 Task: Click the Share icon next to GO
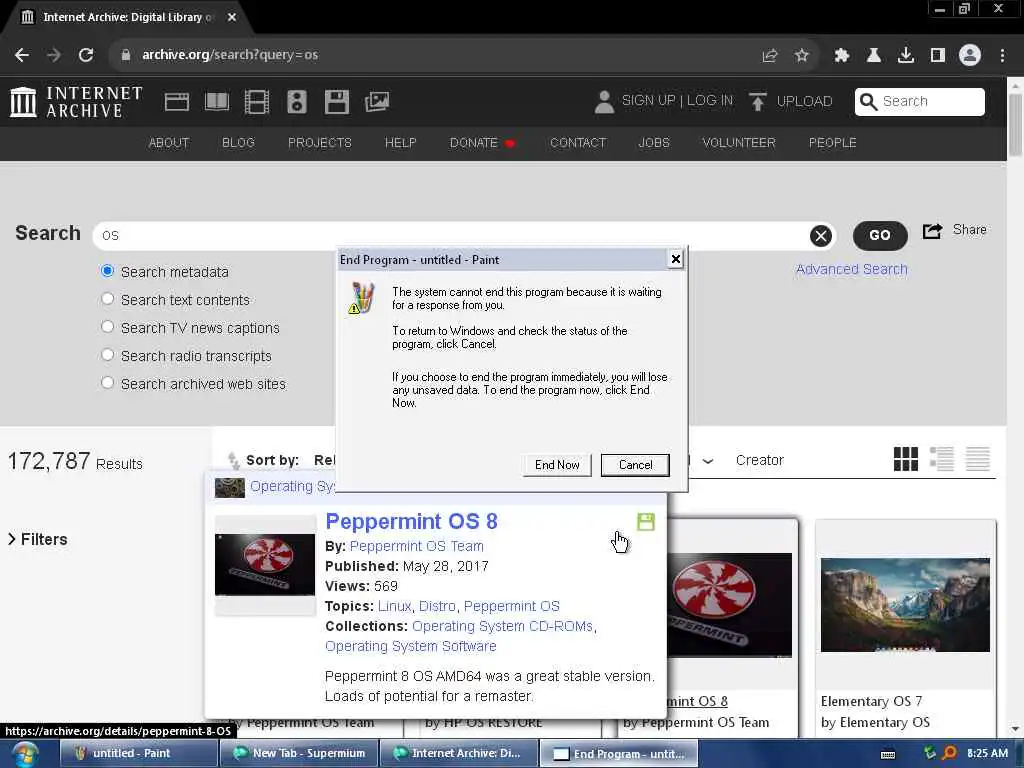933,231
